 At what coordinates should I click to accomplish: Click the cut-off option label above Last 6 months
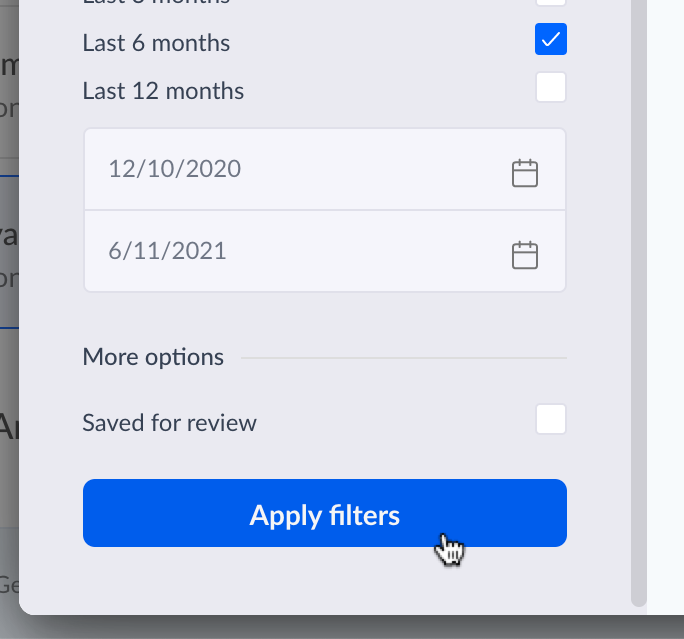coord(156,2)
